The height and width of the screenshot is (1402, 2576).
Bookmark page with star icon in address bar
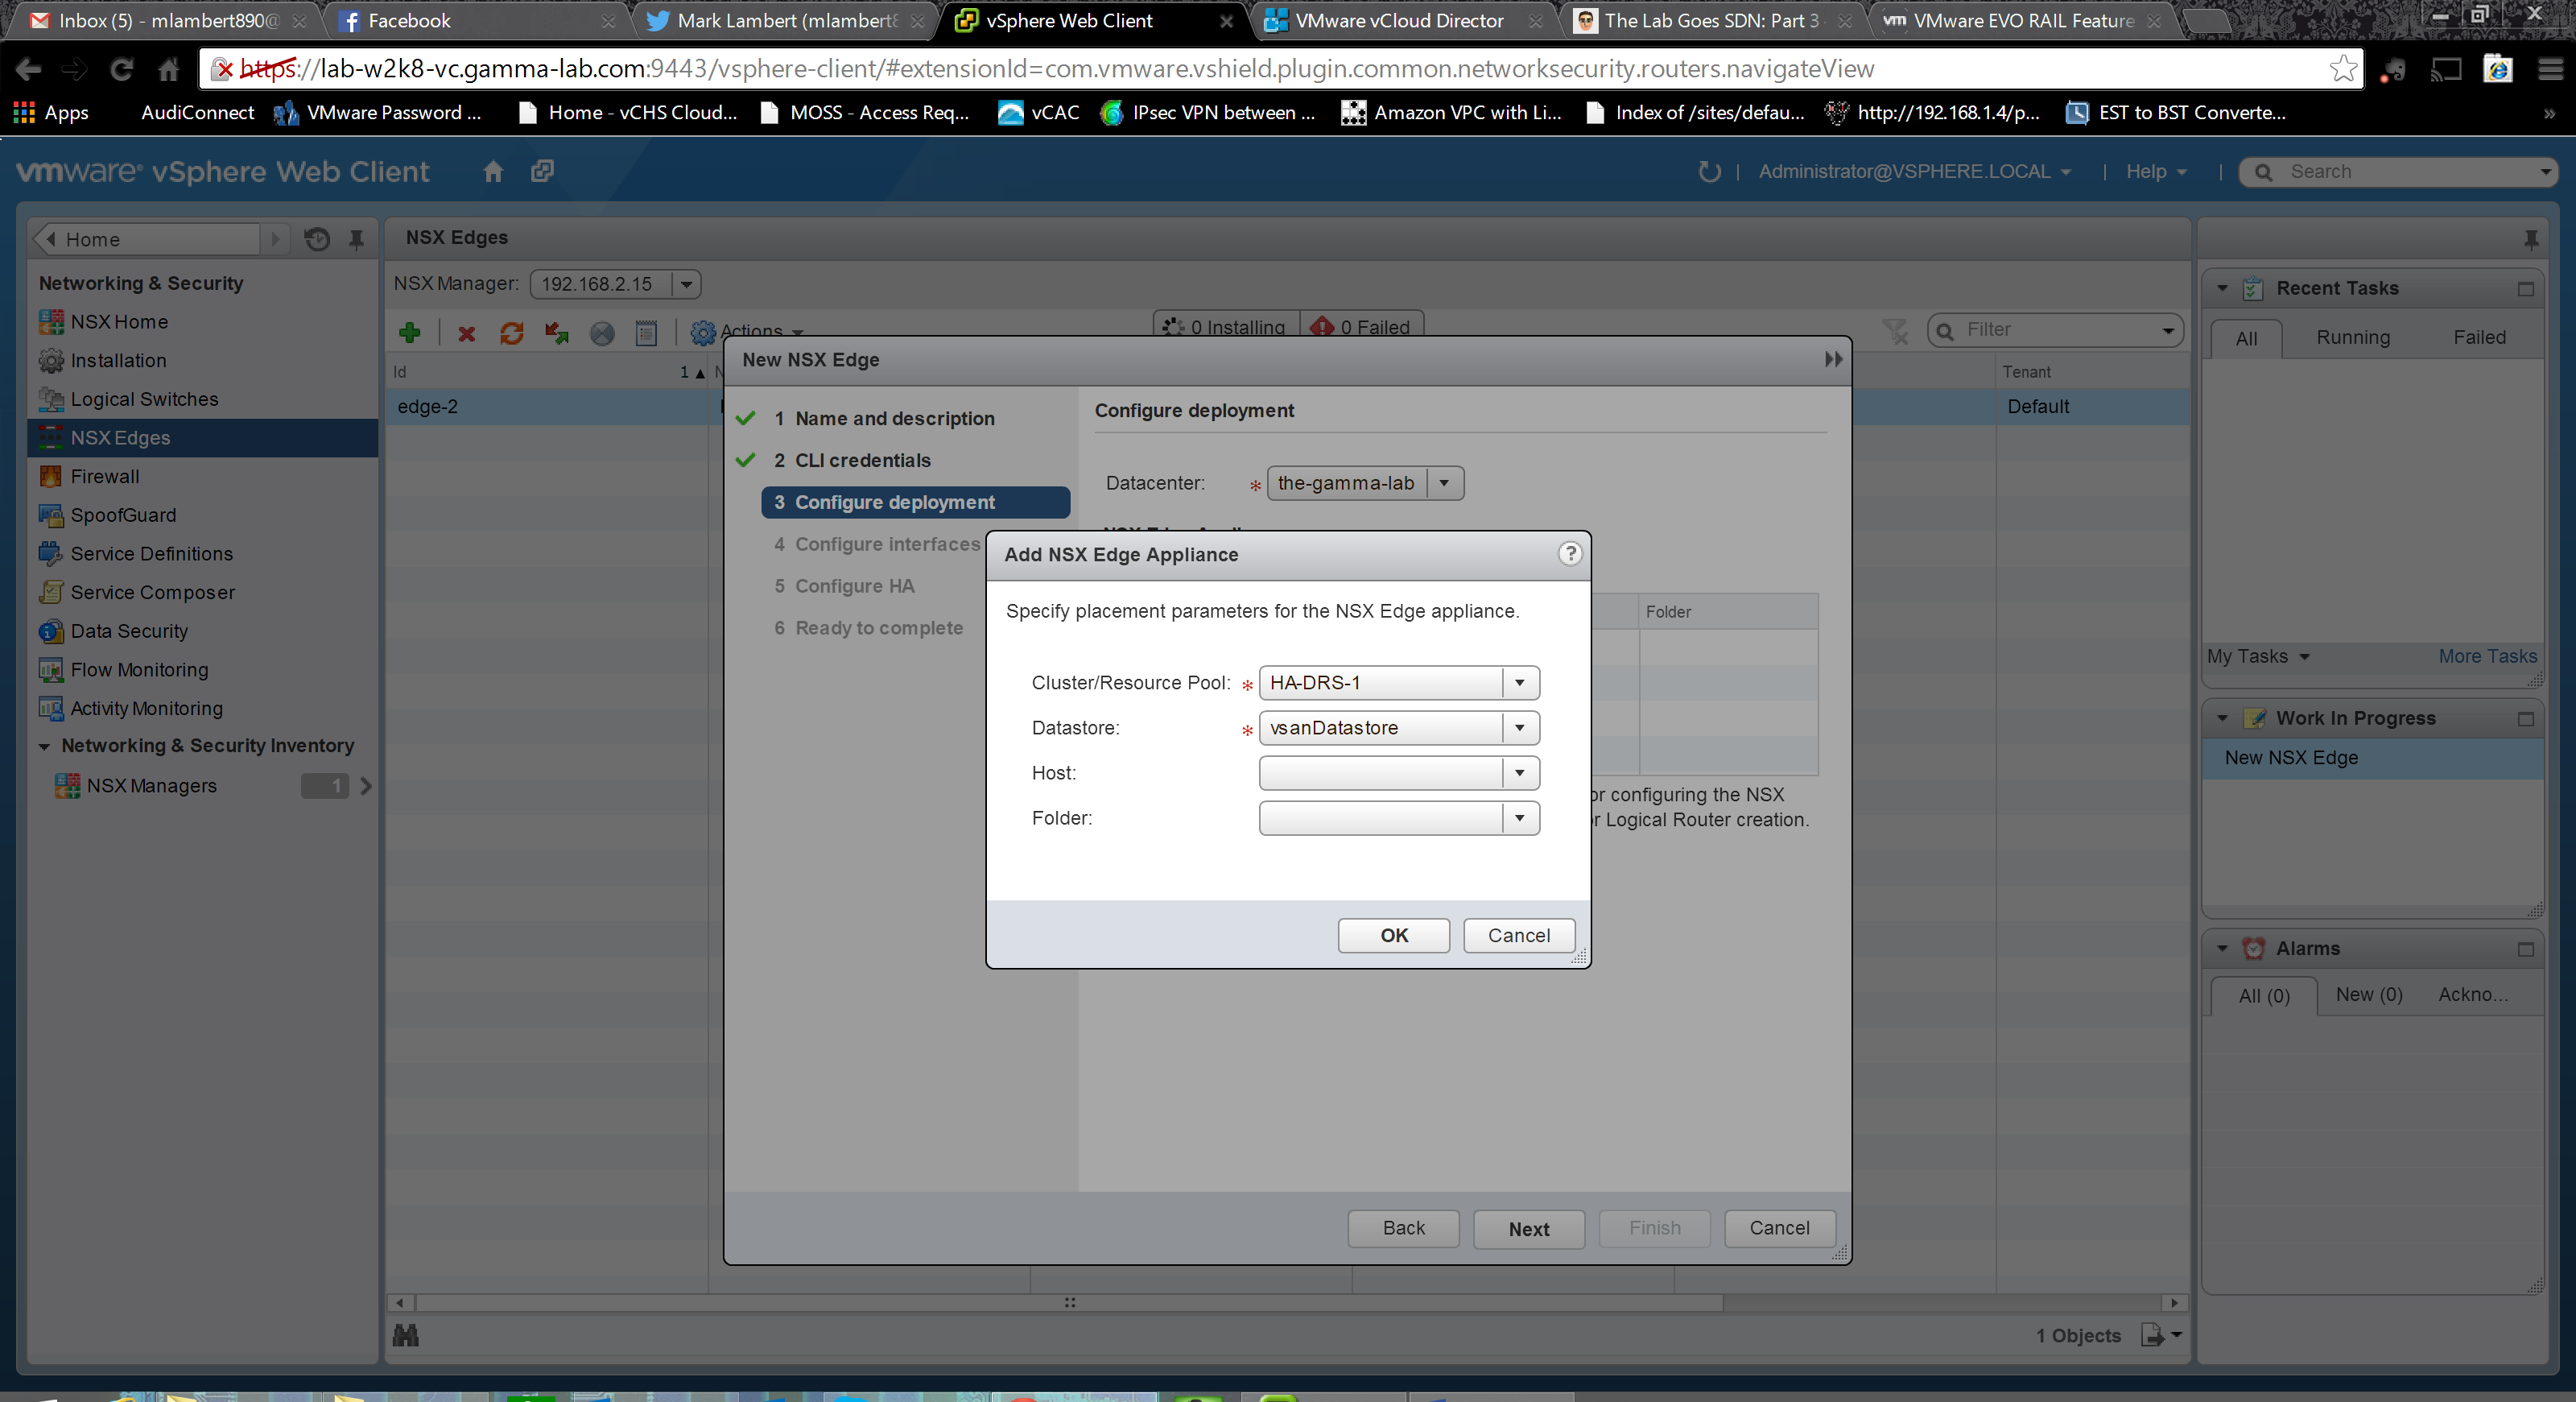tap(2343, 69)
